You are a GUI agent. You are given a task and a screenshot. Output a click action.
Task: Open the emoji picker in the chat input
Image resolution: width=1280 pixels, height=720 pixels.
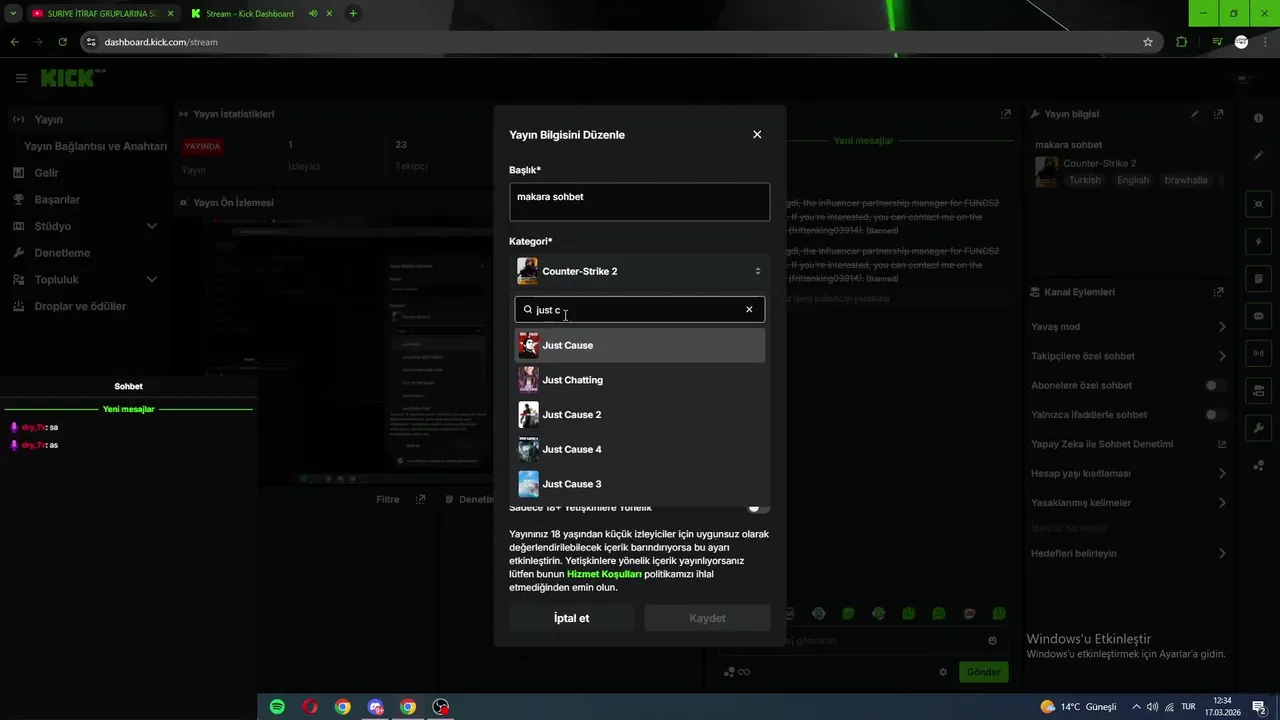coord(992,641)
